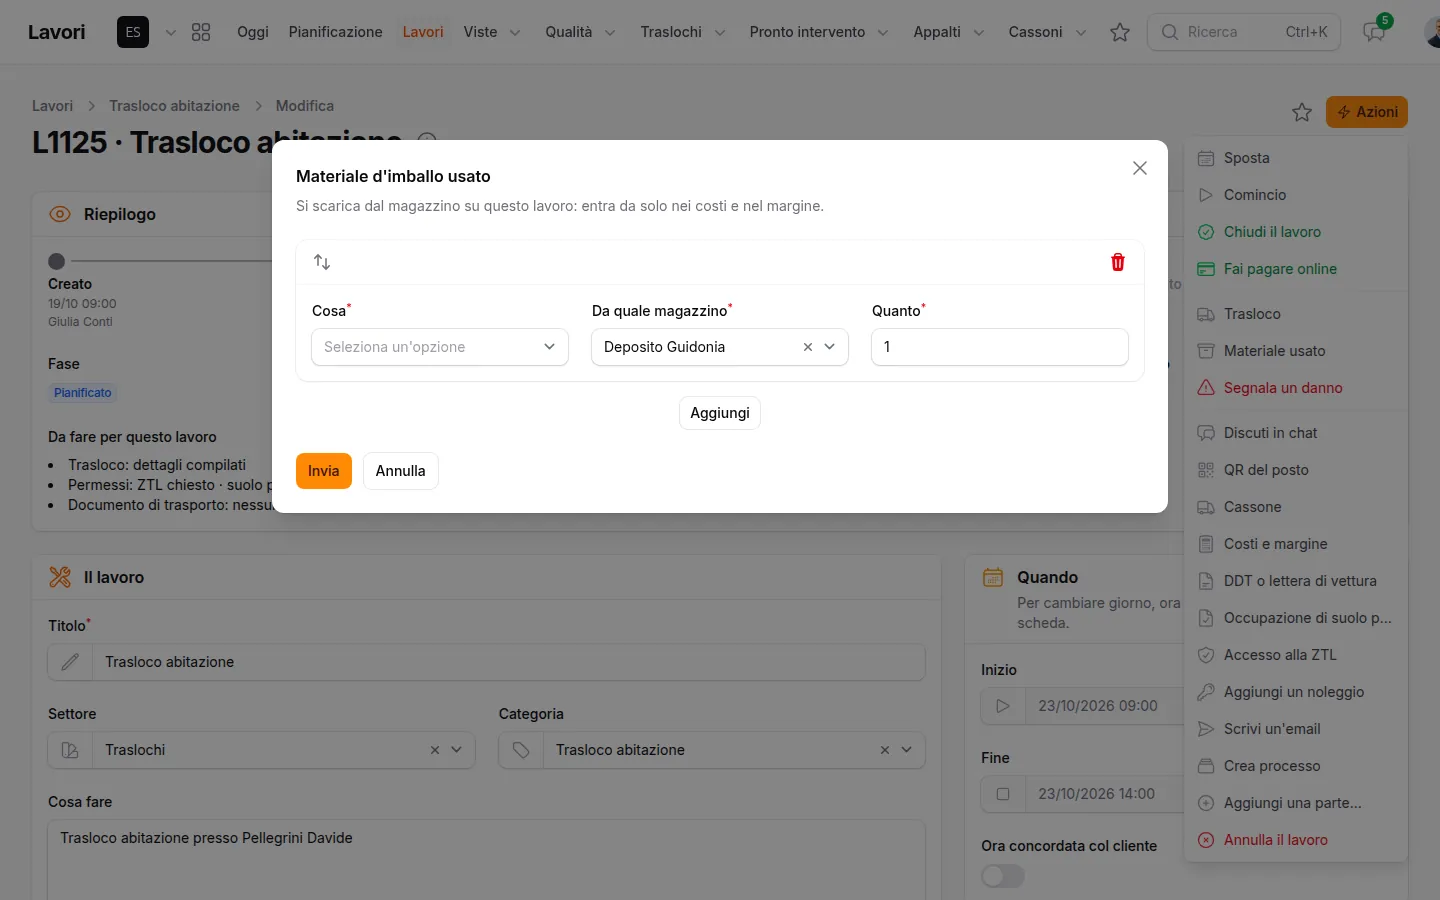Screen dimensions: 1440x900
Task: Click the tag icon in Categoria field
Action: pyautogui.click(x=521, y=750)
